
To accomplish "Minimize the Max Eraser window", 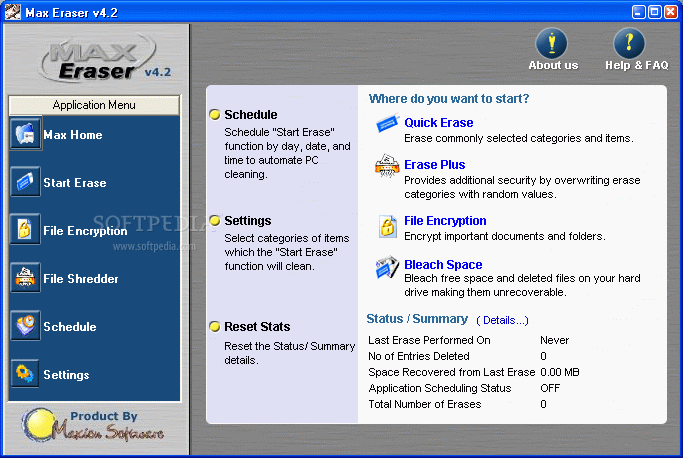I will pos(639,12).
